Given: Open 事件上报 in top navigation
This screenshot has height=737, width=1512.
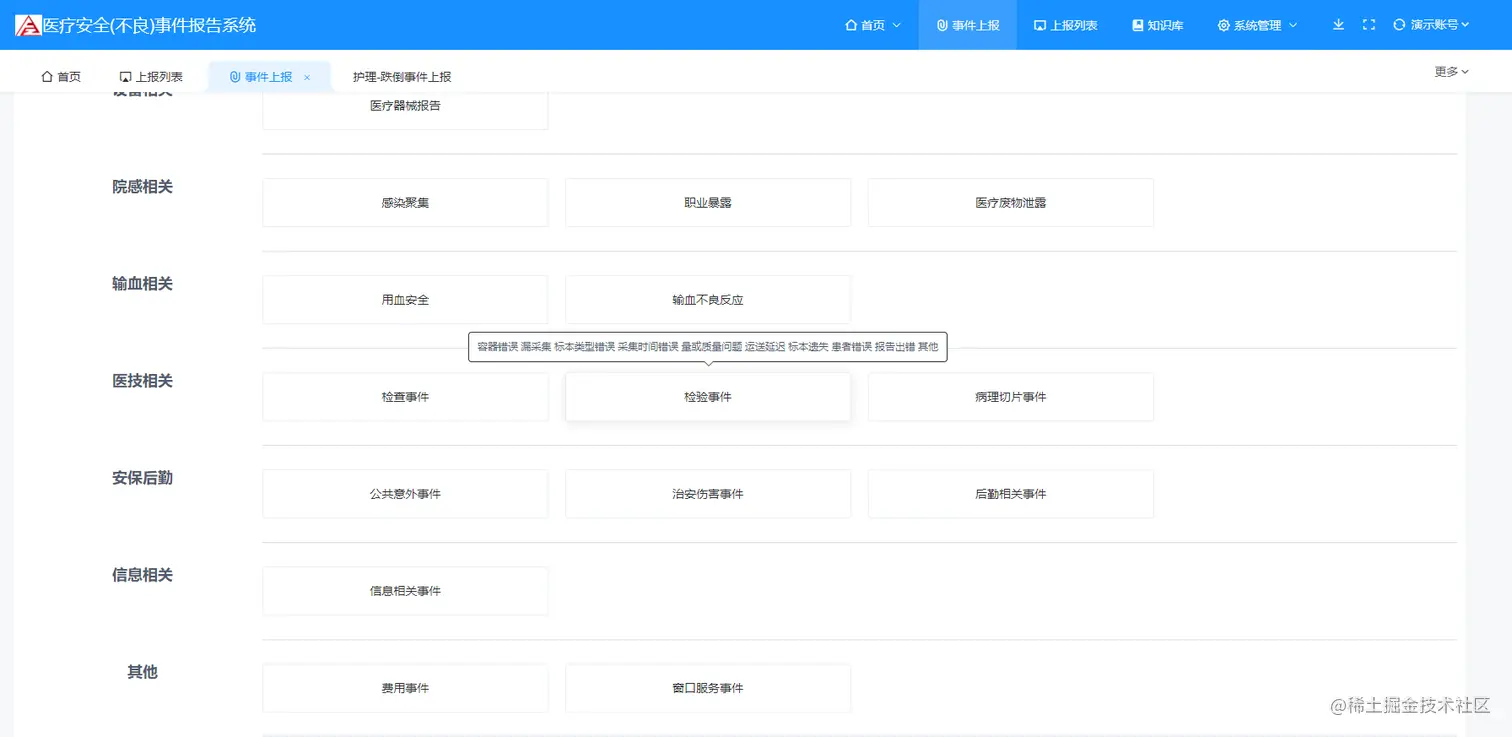Looking at the screenshot, I should (968, 25).
